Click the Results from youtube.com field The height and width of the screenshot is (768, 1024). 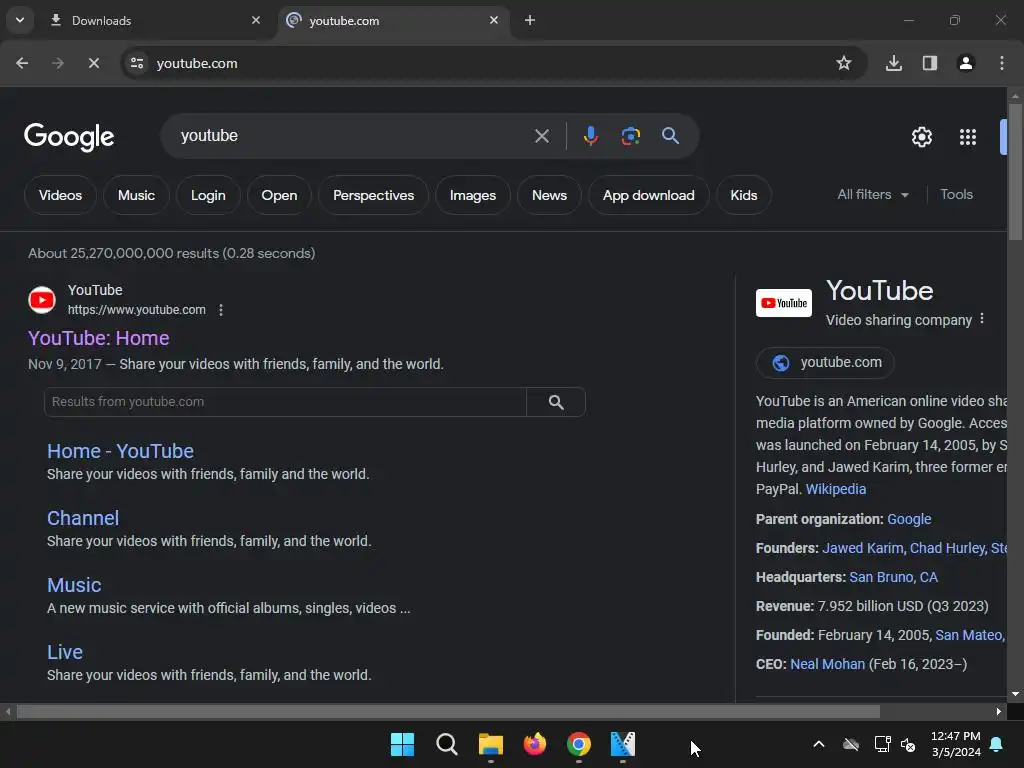(x=285, y=402)
